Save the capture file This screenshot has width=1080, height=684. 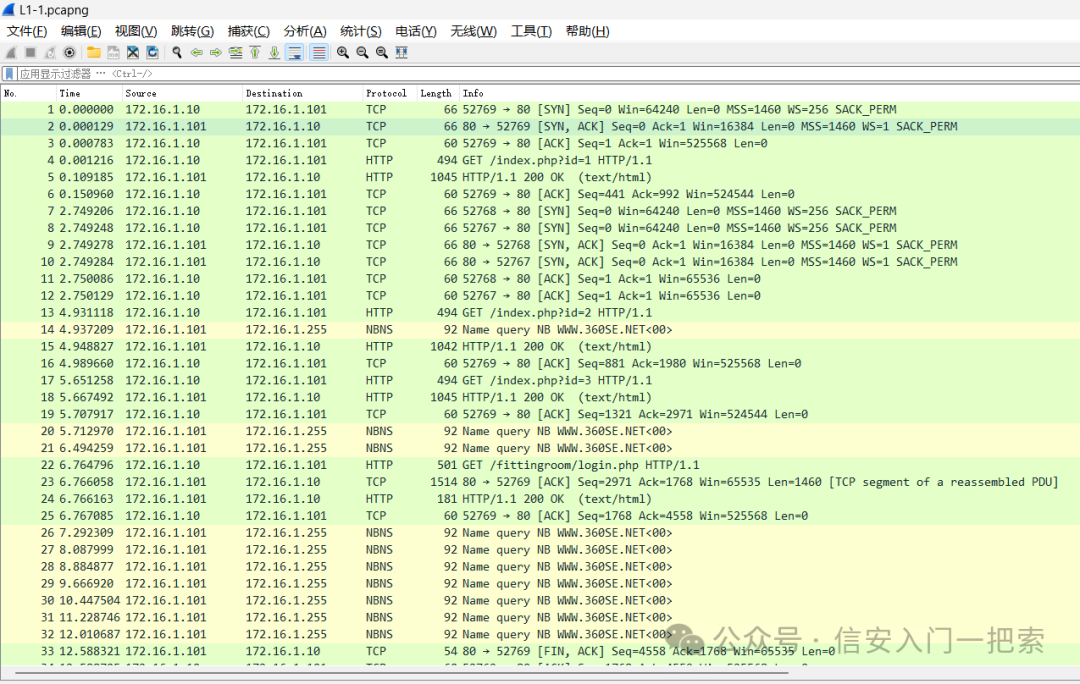pyautogui.click(x=113, y=52)
